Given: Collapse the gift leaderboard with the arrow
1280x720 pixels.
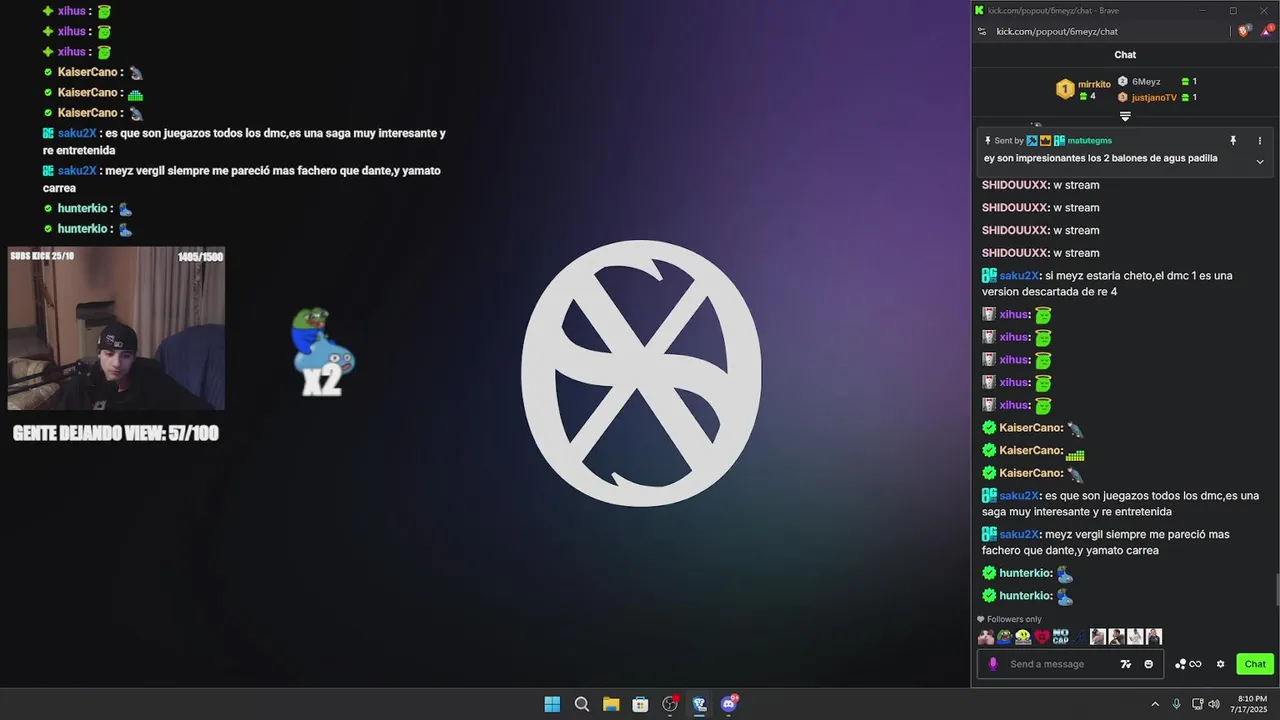Looking at the screenshot, I should tap(1125, 116).
